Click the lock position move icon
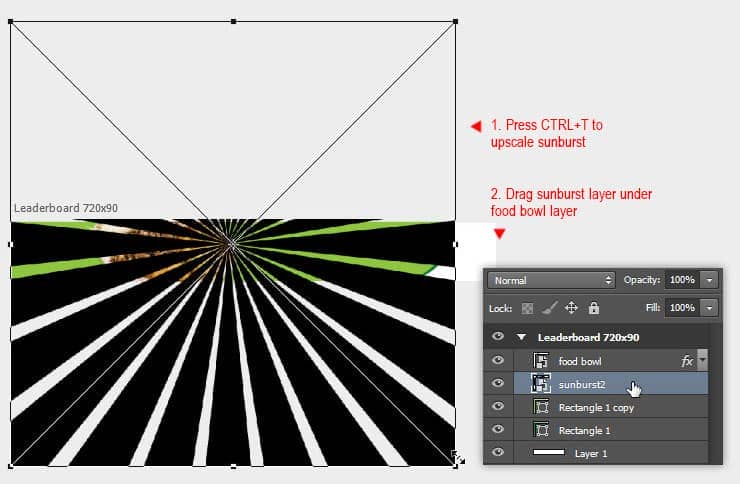Viewport: 740px width, 484px height. pos(571,308)
